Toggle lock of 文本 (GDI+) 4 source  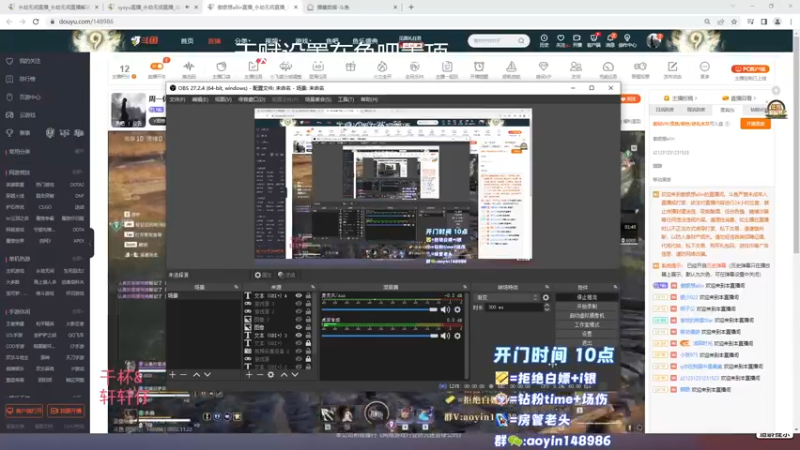[x=308, y=295]
